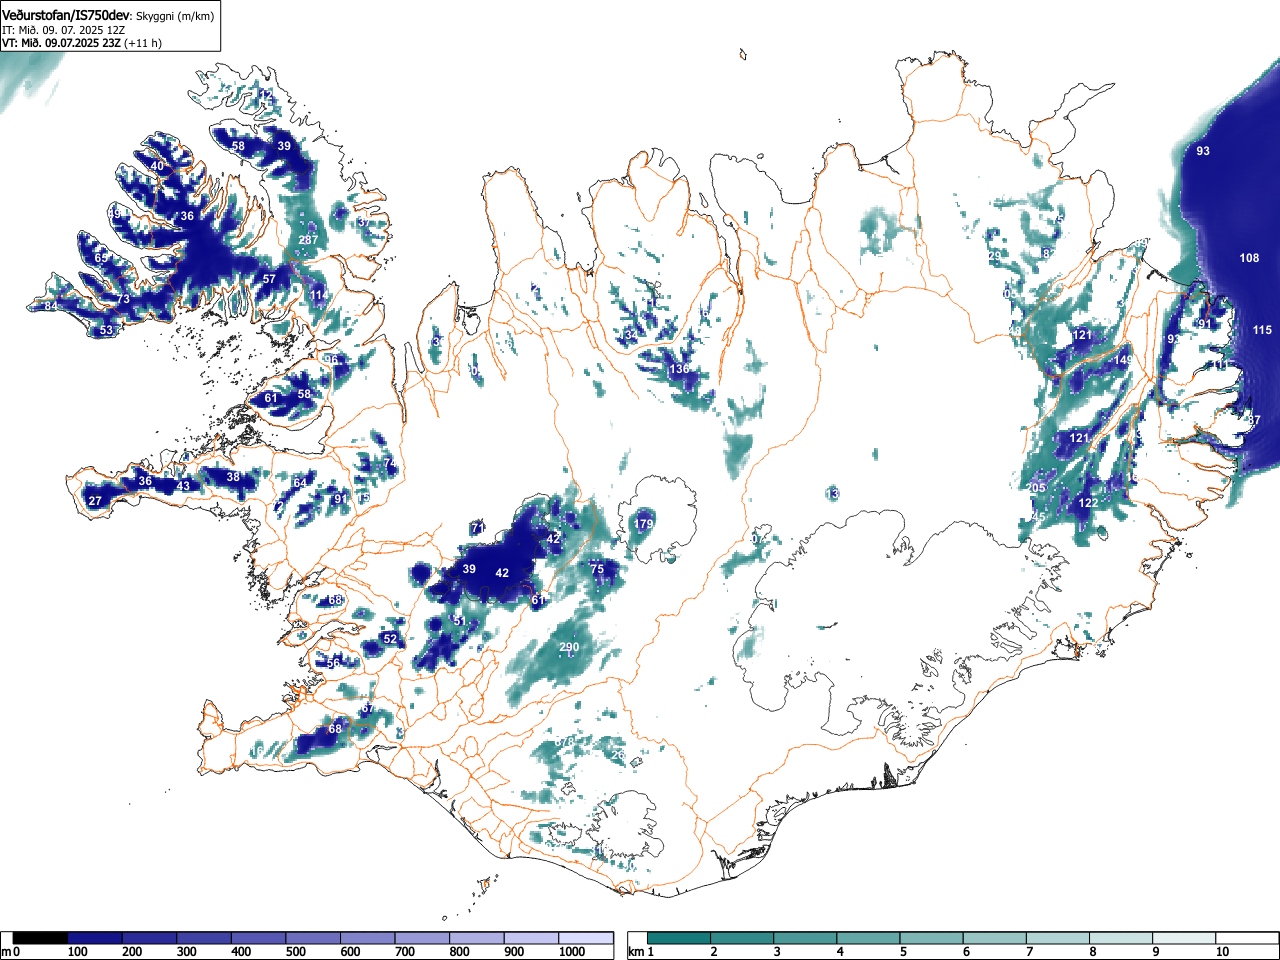Click the dark blue swatch between 100 and 200

[x=95, y=938]
